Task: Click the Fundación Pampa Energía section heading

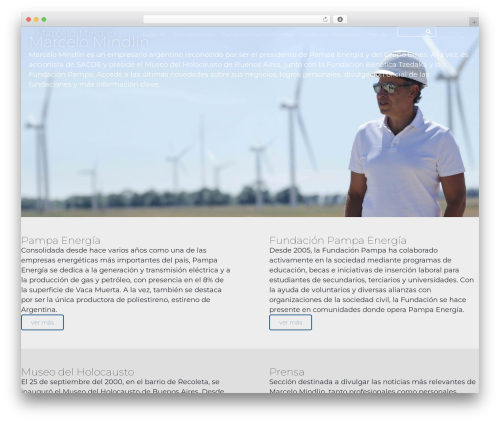Action: 338,240
